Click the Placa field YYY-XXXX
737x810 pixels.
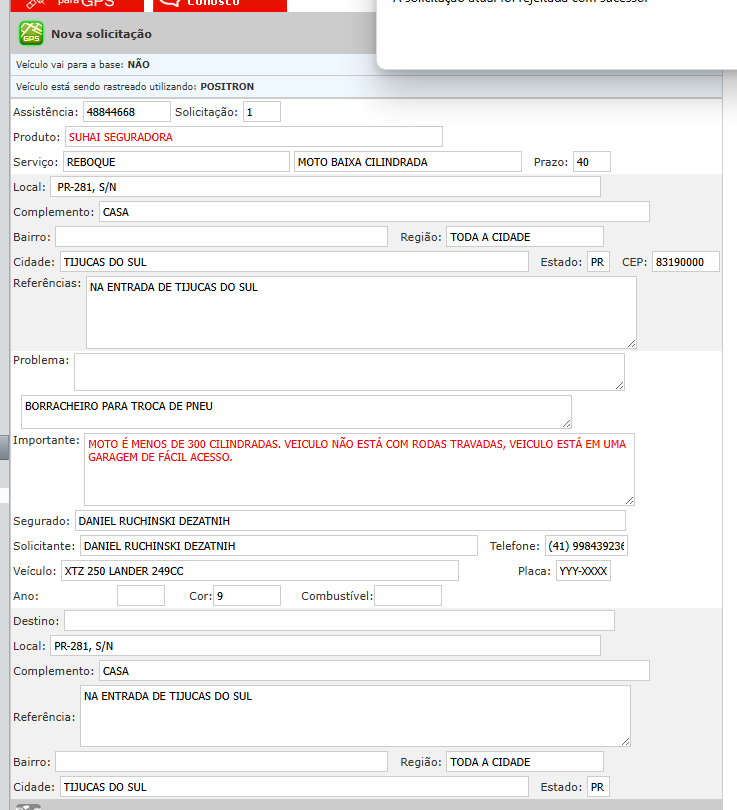point(584,571)
